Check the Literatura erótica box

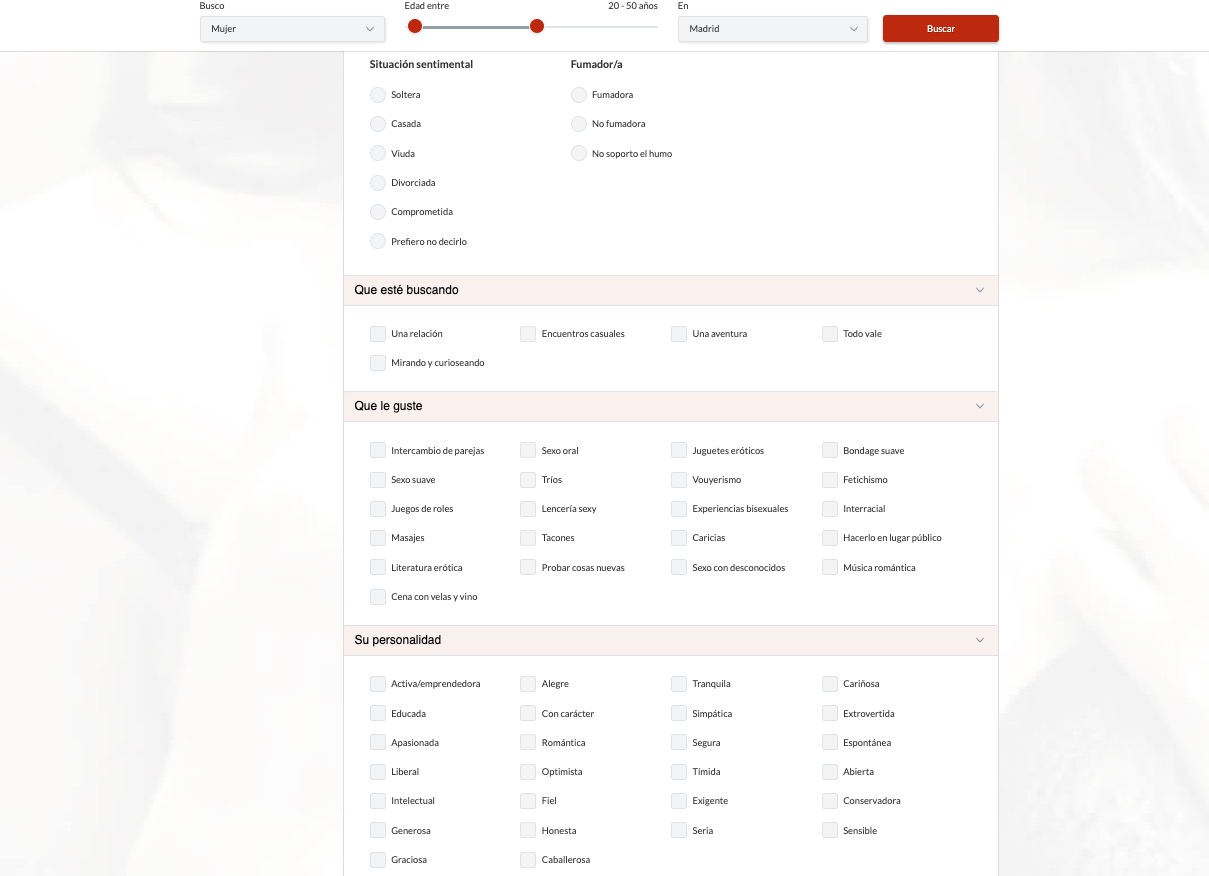tap(378, 568)
